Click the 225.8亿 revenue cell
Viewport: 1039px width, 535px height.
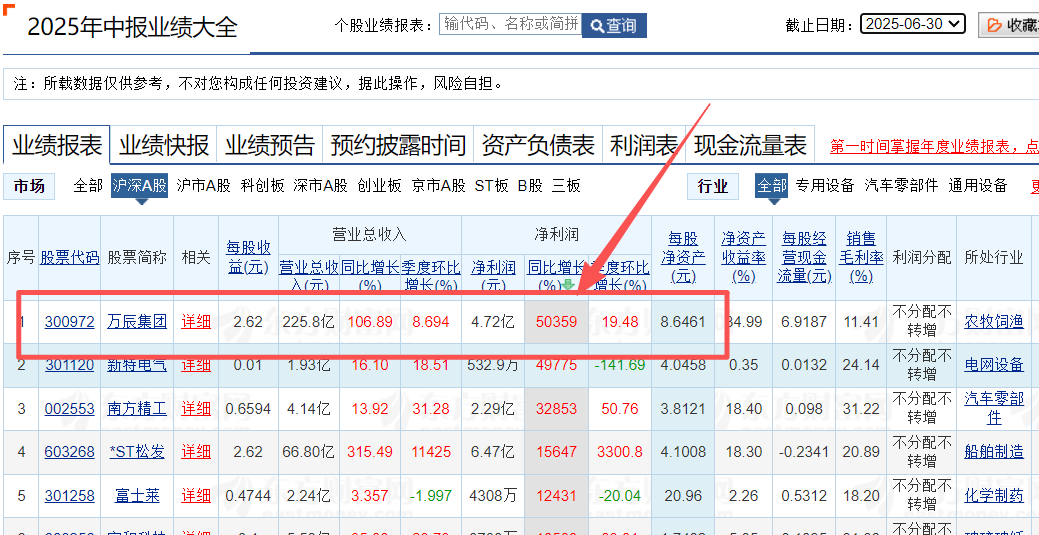(x=309, y=322)
